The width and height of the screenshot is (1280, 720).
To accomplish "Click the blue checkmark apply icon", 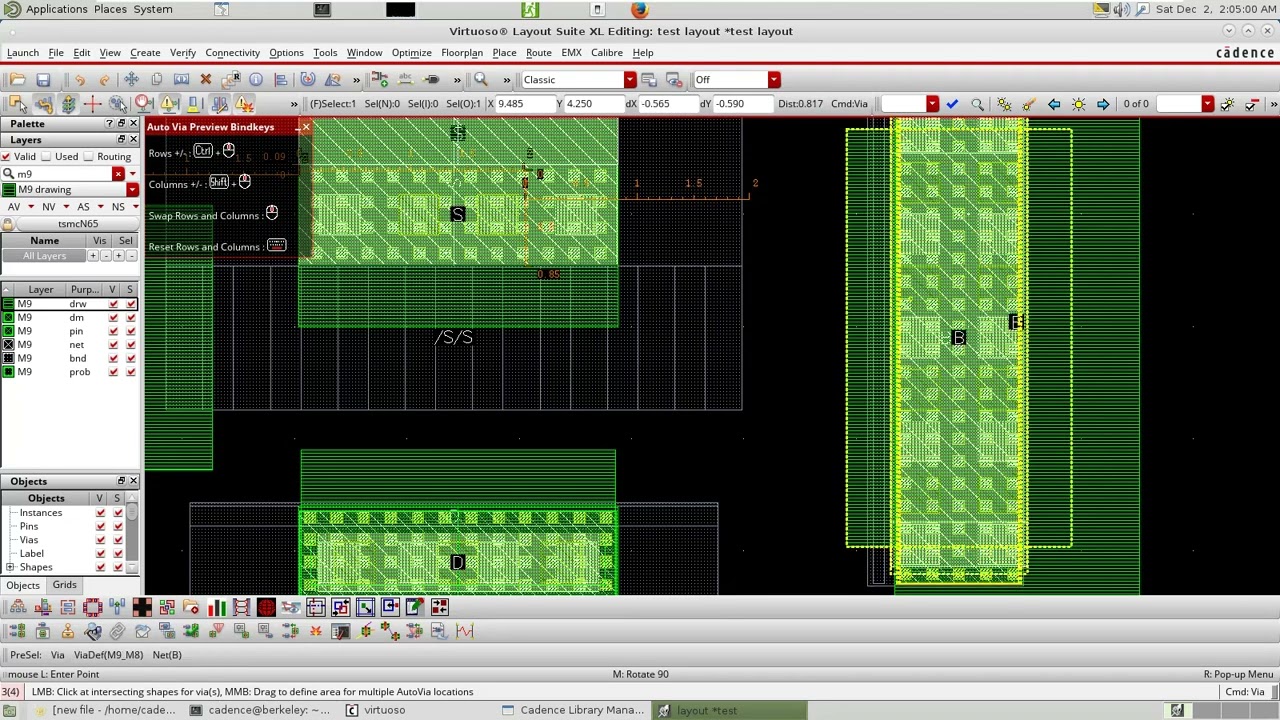I will tap(952, 104).
